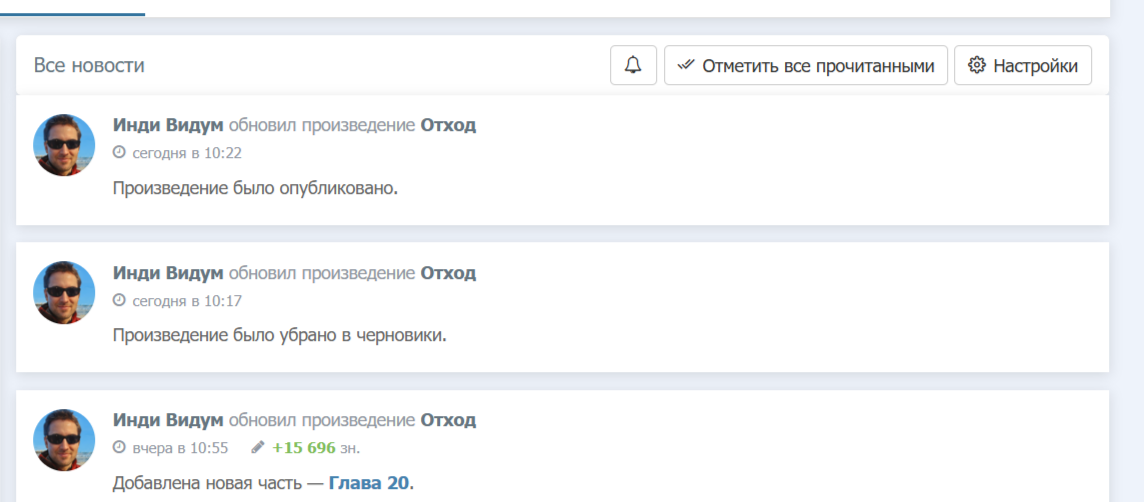Follow the 'Глава 20' chapter link
This screenshot has width=1144, height=502.
coord(369,483)
